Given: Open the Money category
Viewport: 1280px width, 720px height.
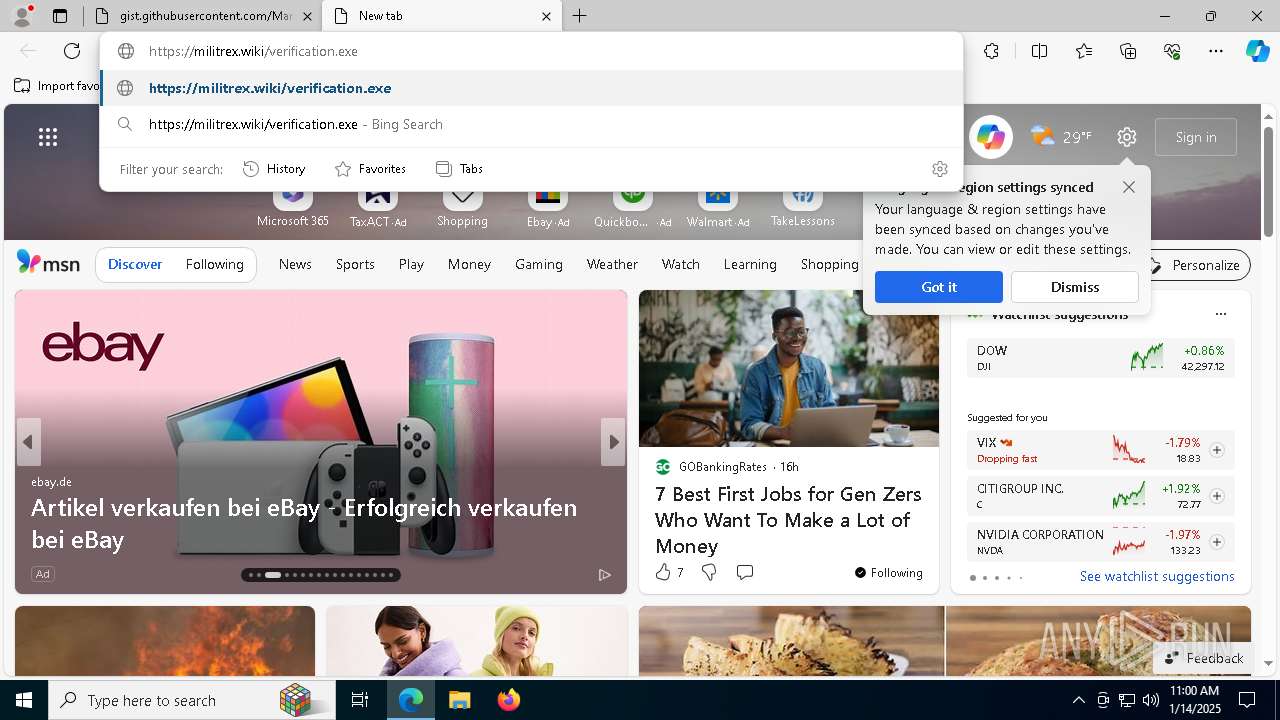Looking at the screenshot, I should [469, 264].
